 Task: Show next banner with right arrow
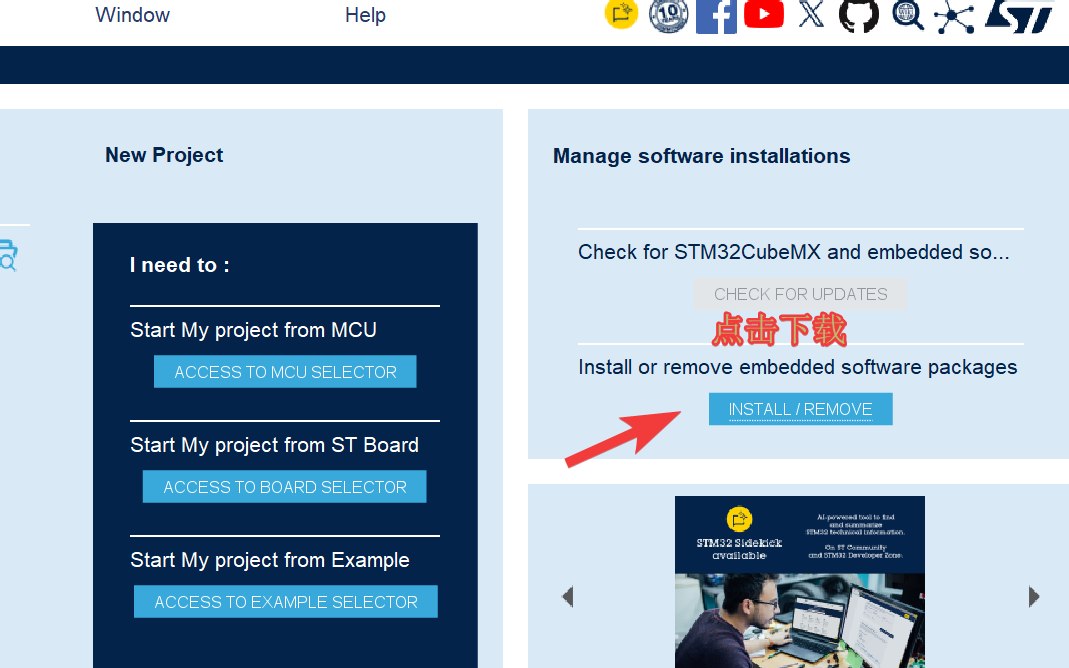pyautogui.click(x=1034, y=596)
